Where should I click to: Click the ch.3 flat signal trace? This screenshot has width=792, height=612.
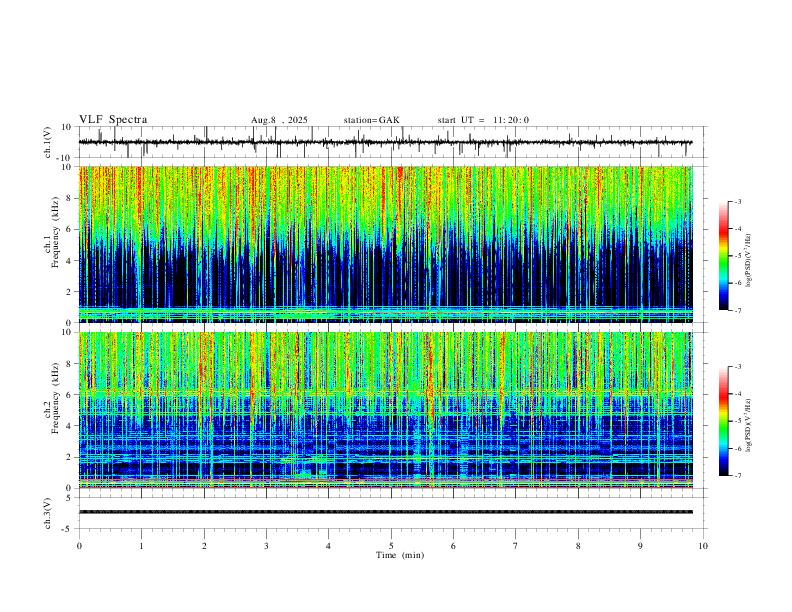point(386,512)
